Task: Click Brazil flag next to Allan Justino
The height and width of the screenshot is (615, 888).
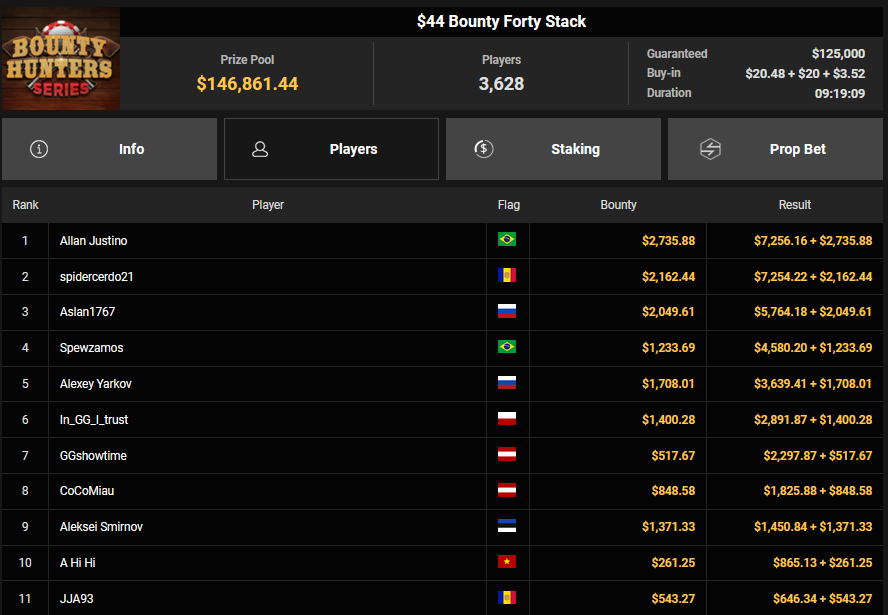Action: pyautogui.click(x=507, y=240)
